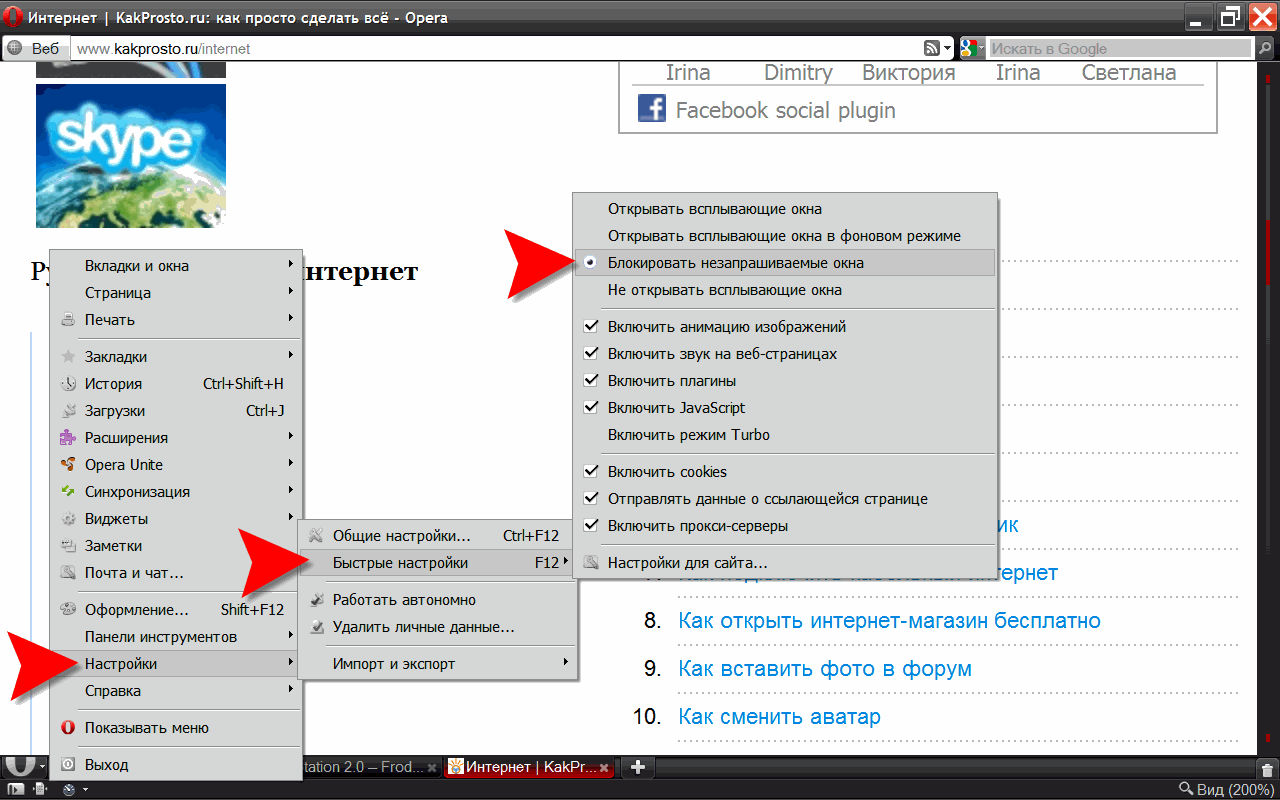Open link 'Как вставить фото в форум'
The image size is (1280, 800).
[825, 669]
